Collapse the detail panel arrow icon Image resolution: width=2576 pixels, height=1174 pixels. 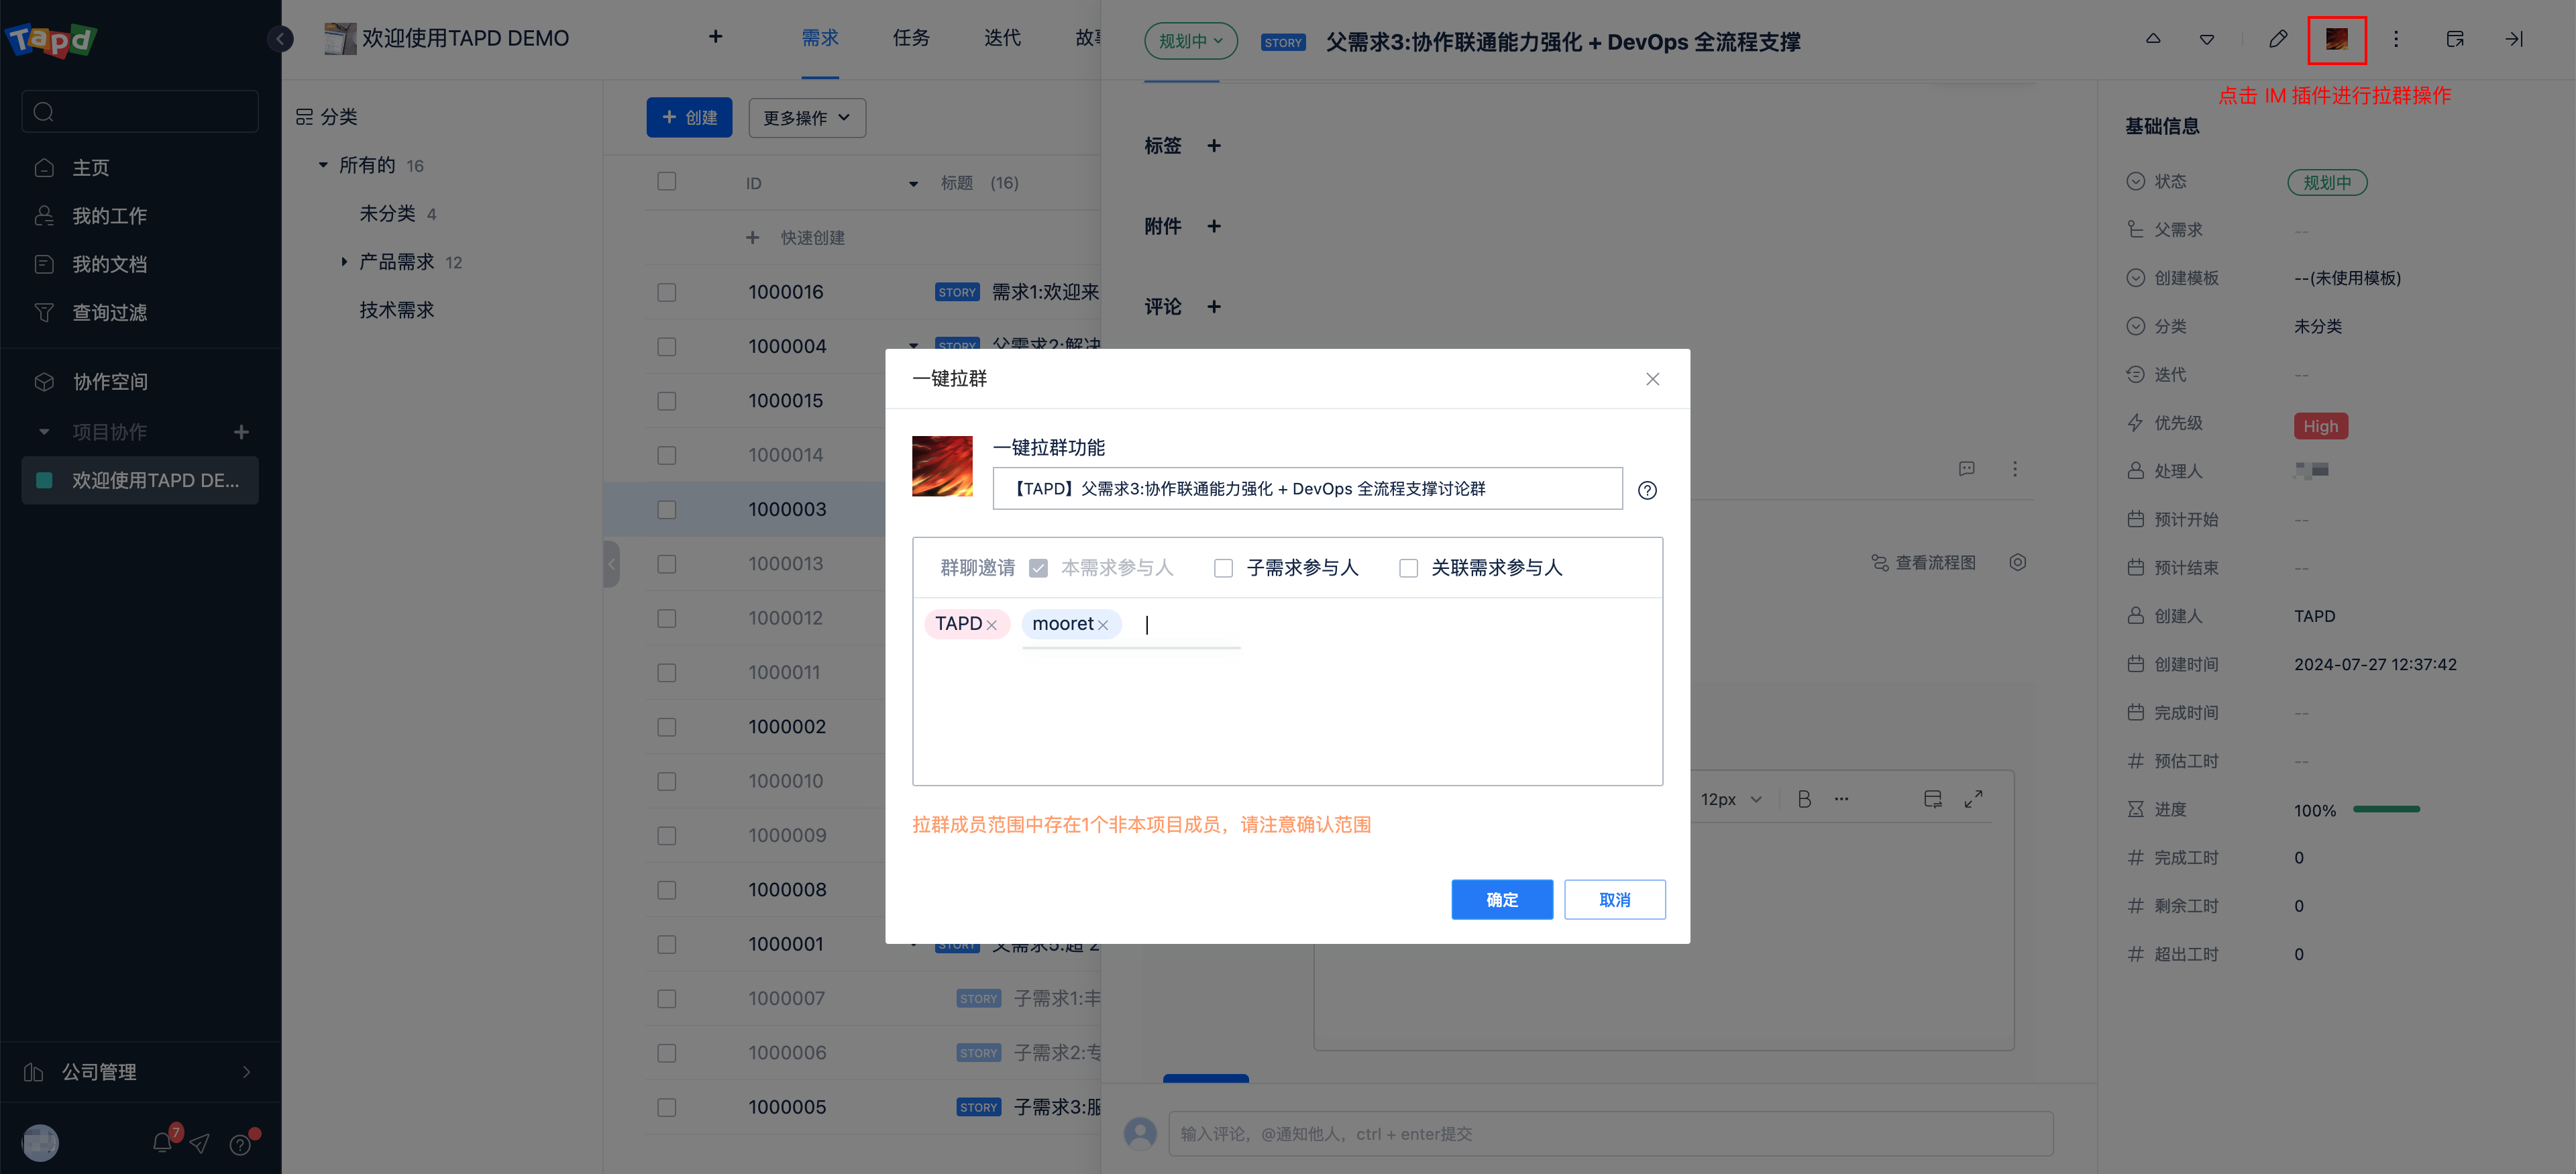tap(2514, 39)
